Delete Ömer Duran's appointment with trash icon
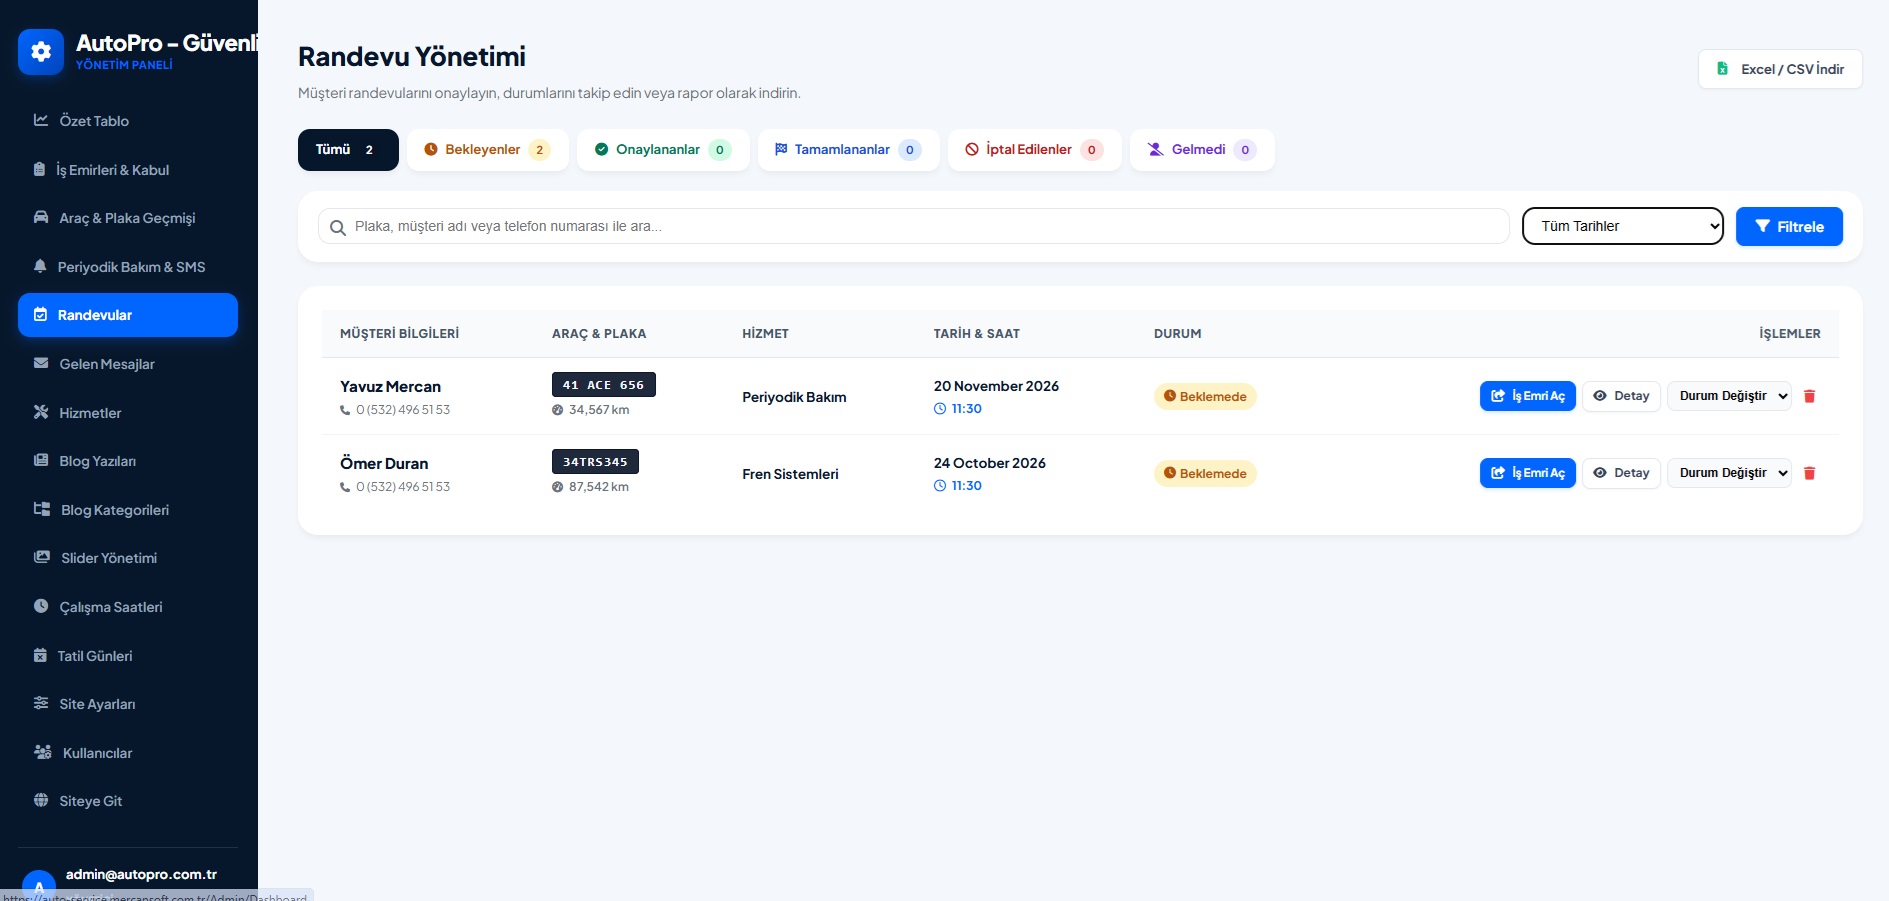Viewport: 1889px width, 901px height. click(x=1809, y=473)
